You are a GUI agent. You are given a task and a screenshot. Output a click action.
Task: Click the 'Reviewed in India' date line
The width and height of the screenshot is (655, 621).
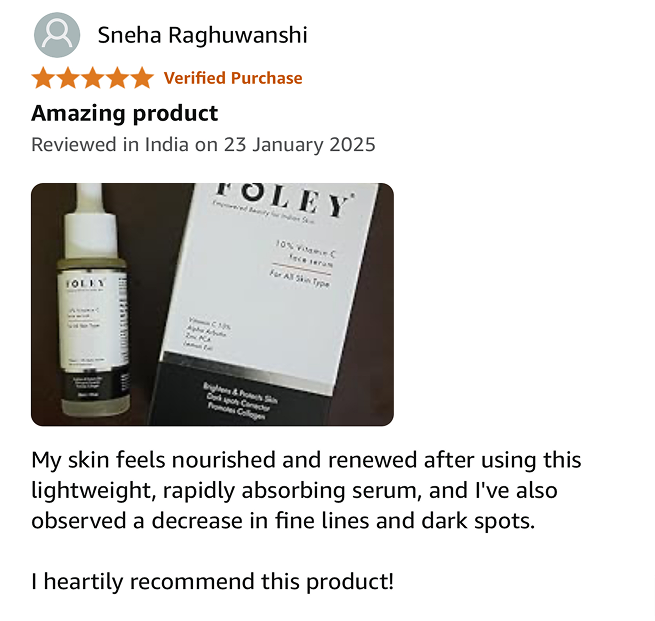tap(203, 145)
